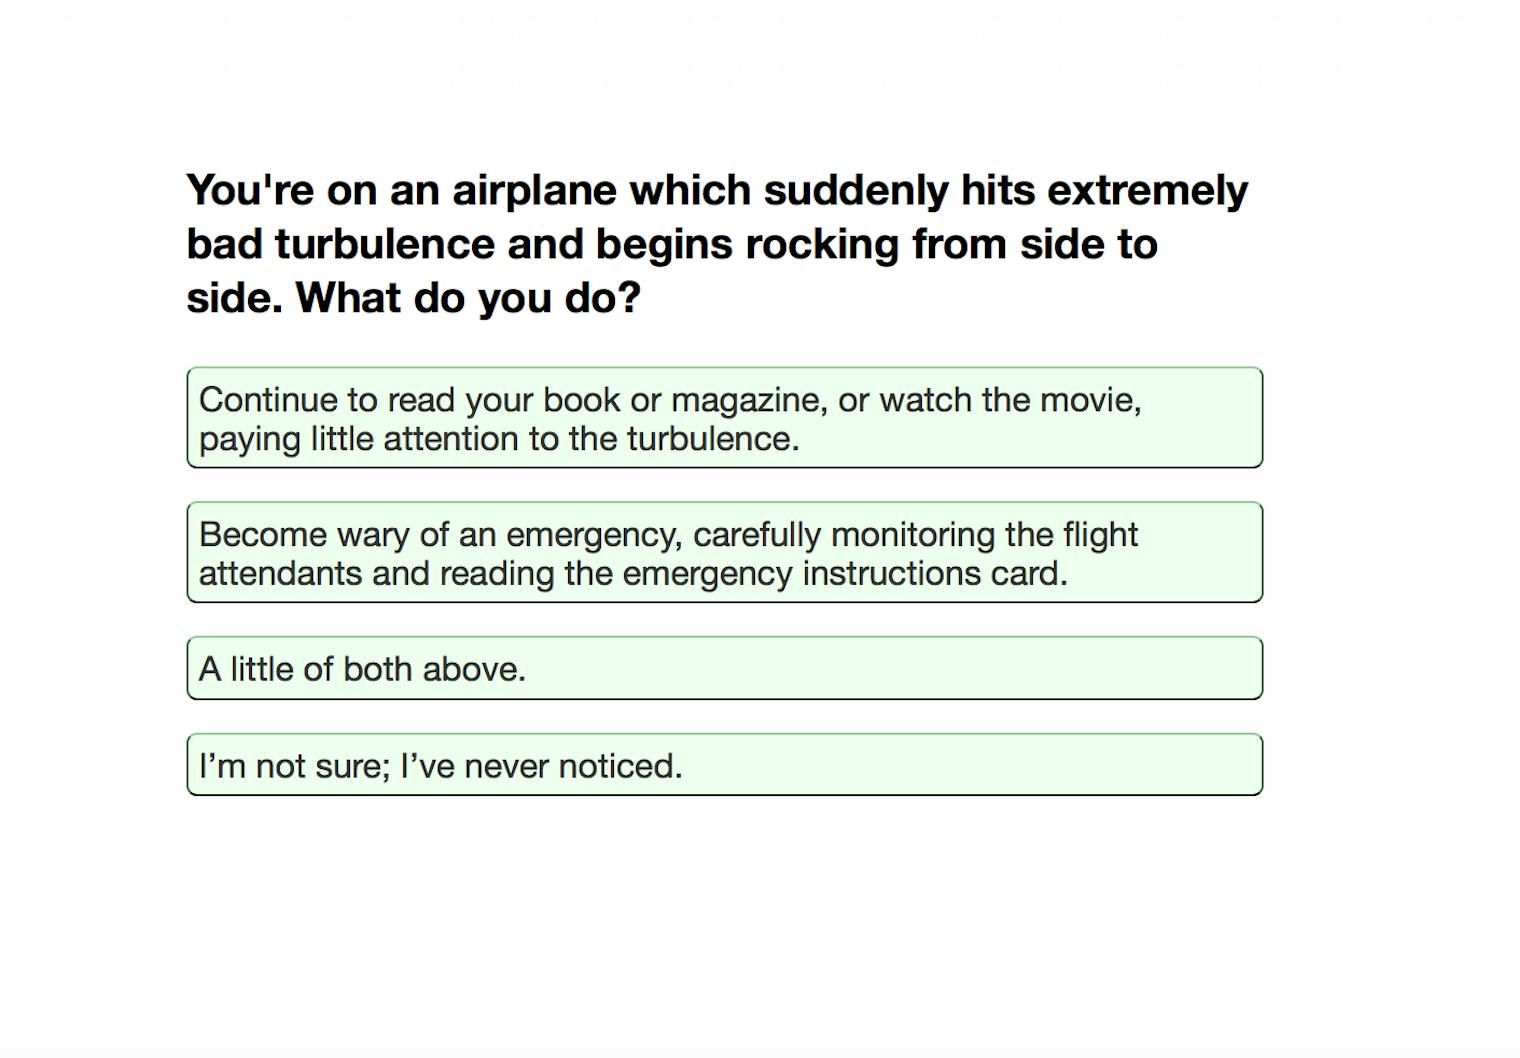Pick the 'A little of both above' answer

(724, 668)
